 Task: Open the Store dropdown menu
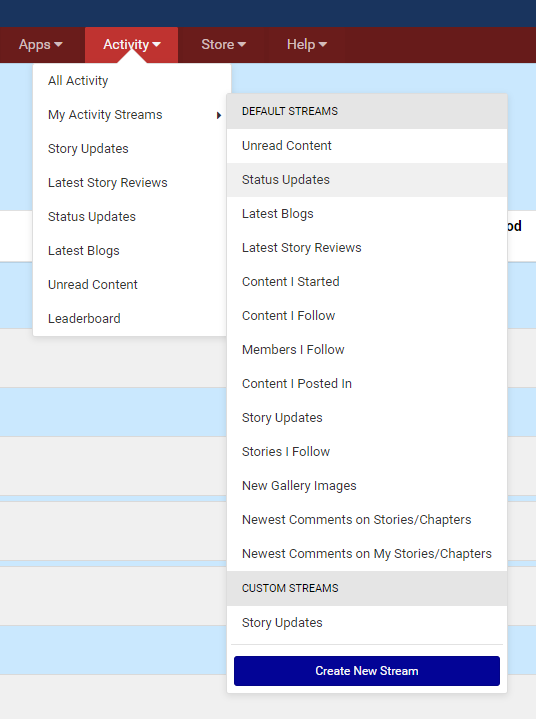tap(223, 44)
